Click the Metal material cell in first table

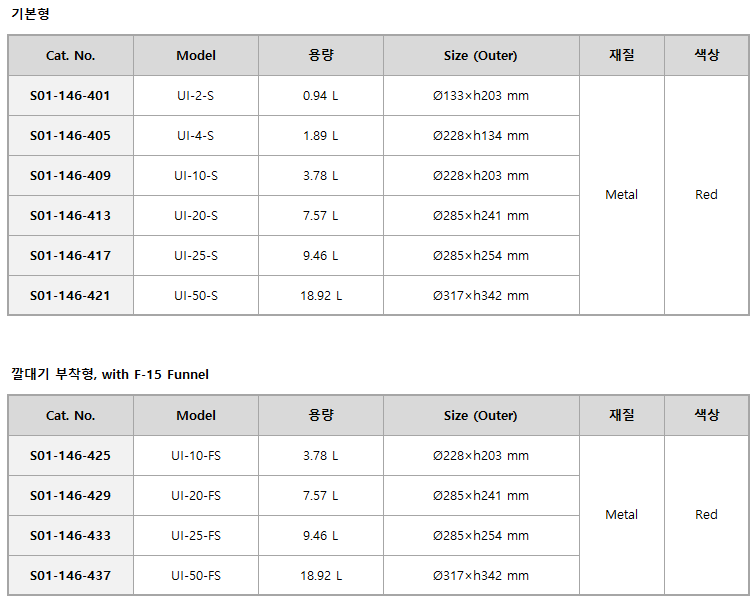click(x=622, y=195)
